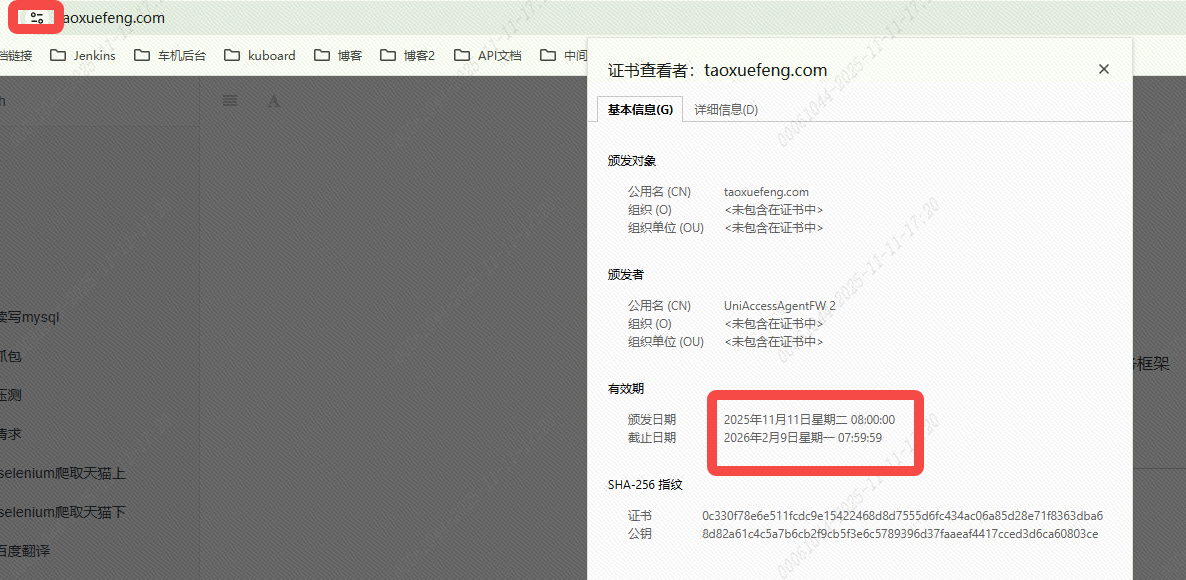The width and height of the screenshot is (1186, 580).
Task: Open the 博客 bookmark folder
Action: (338, 56)
